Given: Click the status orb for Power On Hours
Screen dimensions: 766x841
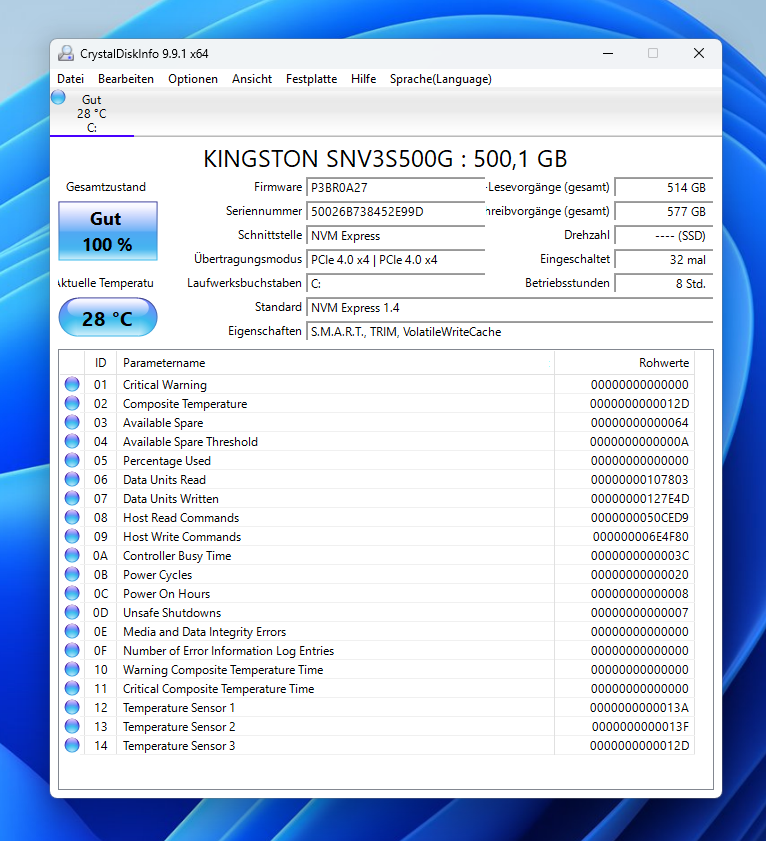Looking at the screenshot, I should pos(72,593).
